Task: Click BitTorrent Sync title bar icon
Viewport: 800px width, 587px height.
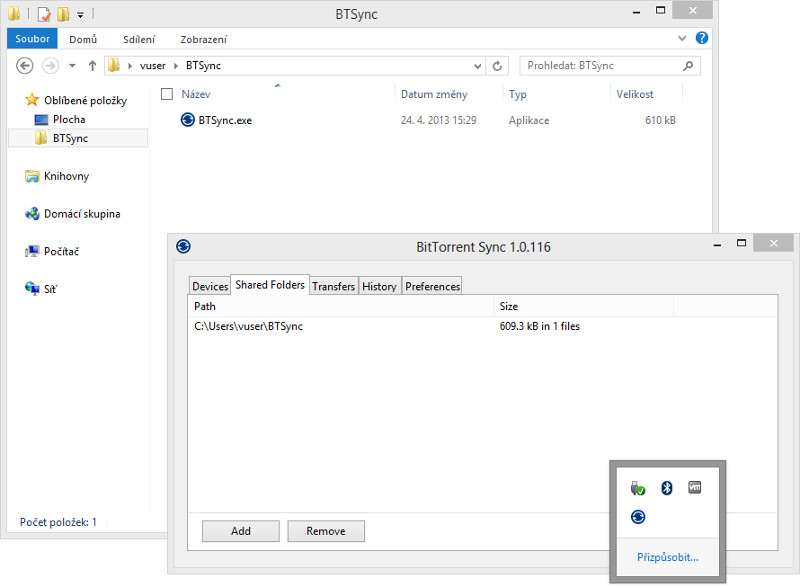Action: (x=183, y=246)
